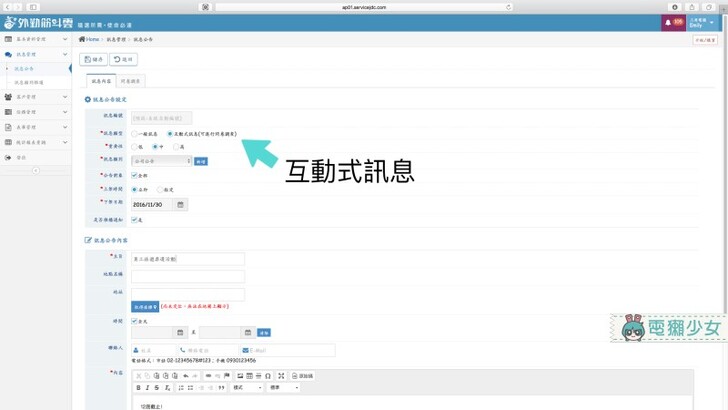Switch to the 問卷調查 tab
This screenshot has width=728, height=410.
pos(131,80)
